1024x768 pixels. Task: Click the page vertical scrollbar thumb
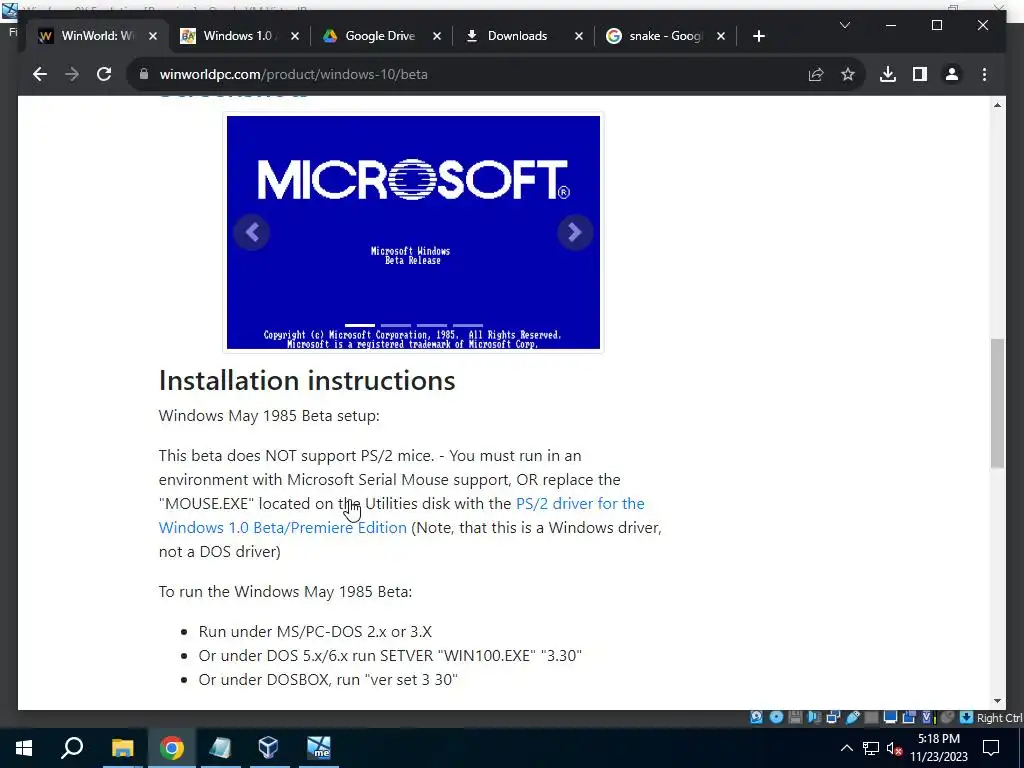click(997, 403)
